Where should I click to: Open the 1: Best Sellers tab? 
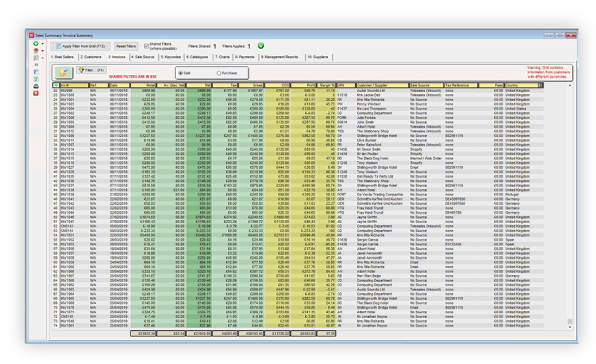click(62, 57)
